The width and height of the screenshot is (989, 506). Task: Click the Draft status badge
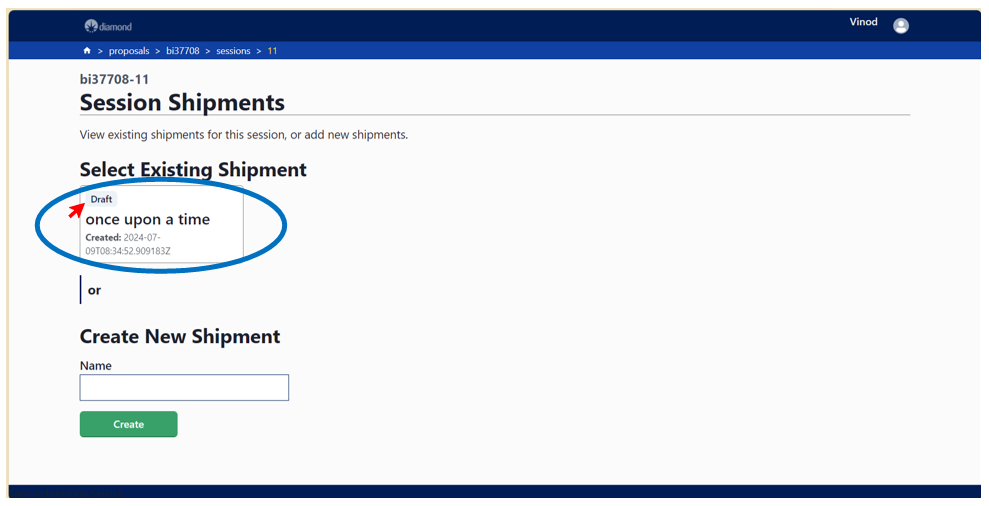tap(101, 199)
